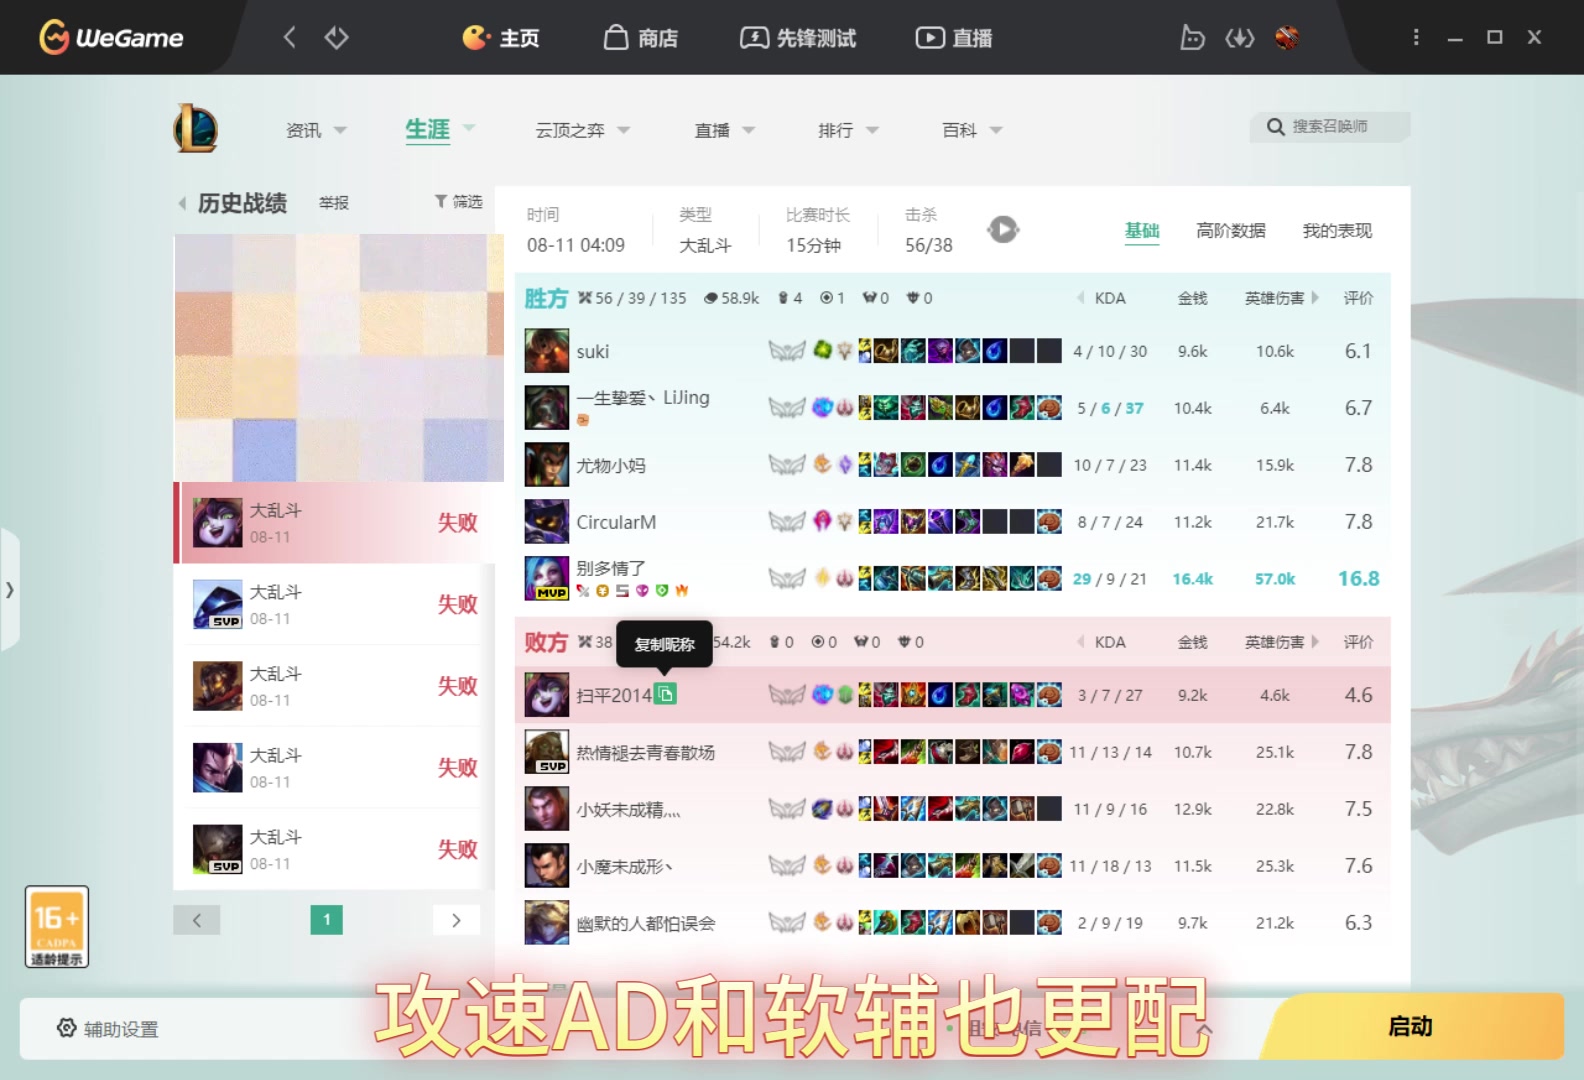Image resolution: width=1584 pixels, height=1080 pixels.
Task: Click player name 一生挚爱丶LiJing
Action: [643, 398]
